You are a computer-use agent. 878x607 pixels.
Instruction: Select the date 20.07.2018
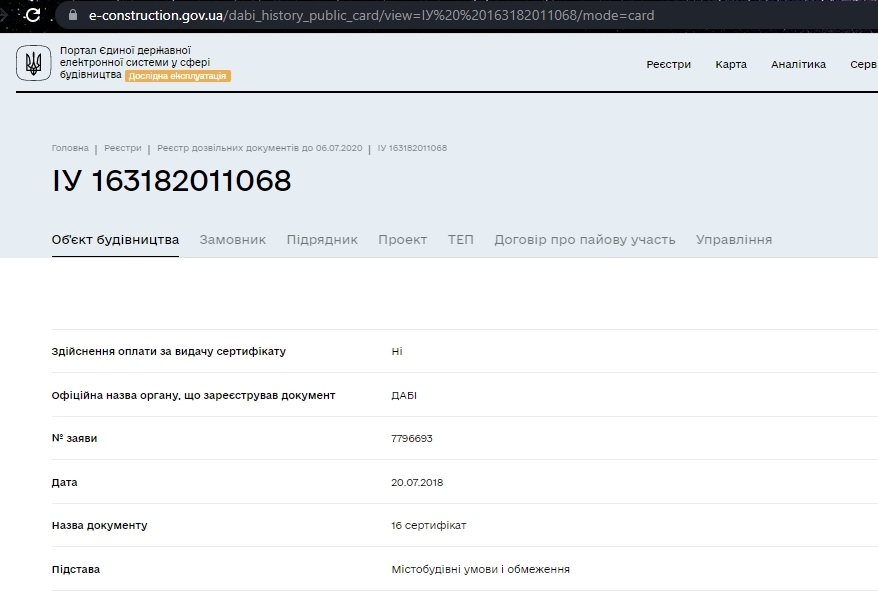click(x=417, y=483)
